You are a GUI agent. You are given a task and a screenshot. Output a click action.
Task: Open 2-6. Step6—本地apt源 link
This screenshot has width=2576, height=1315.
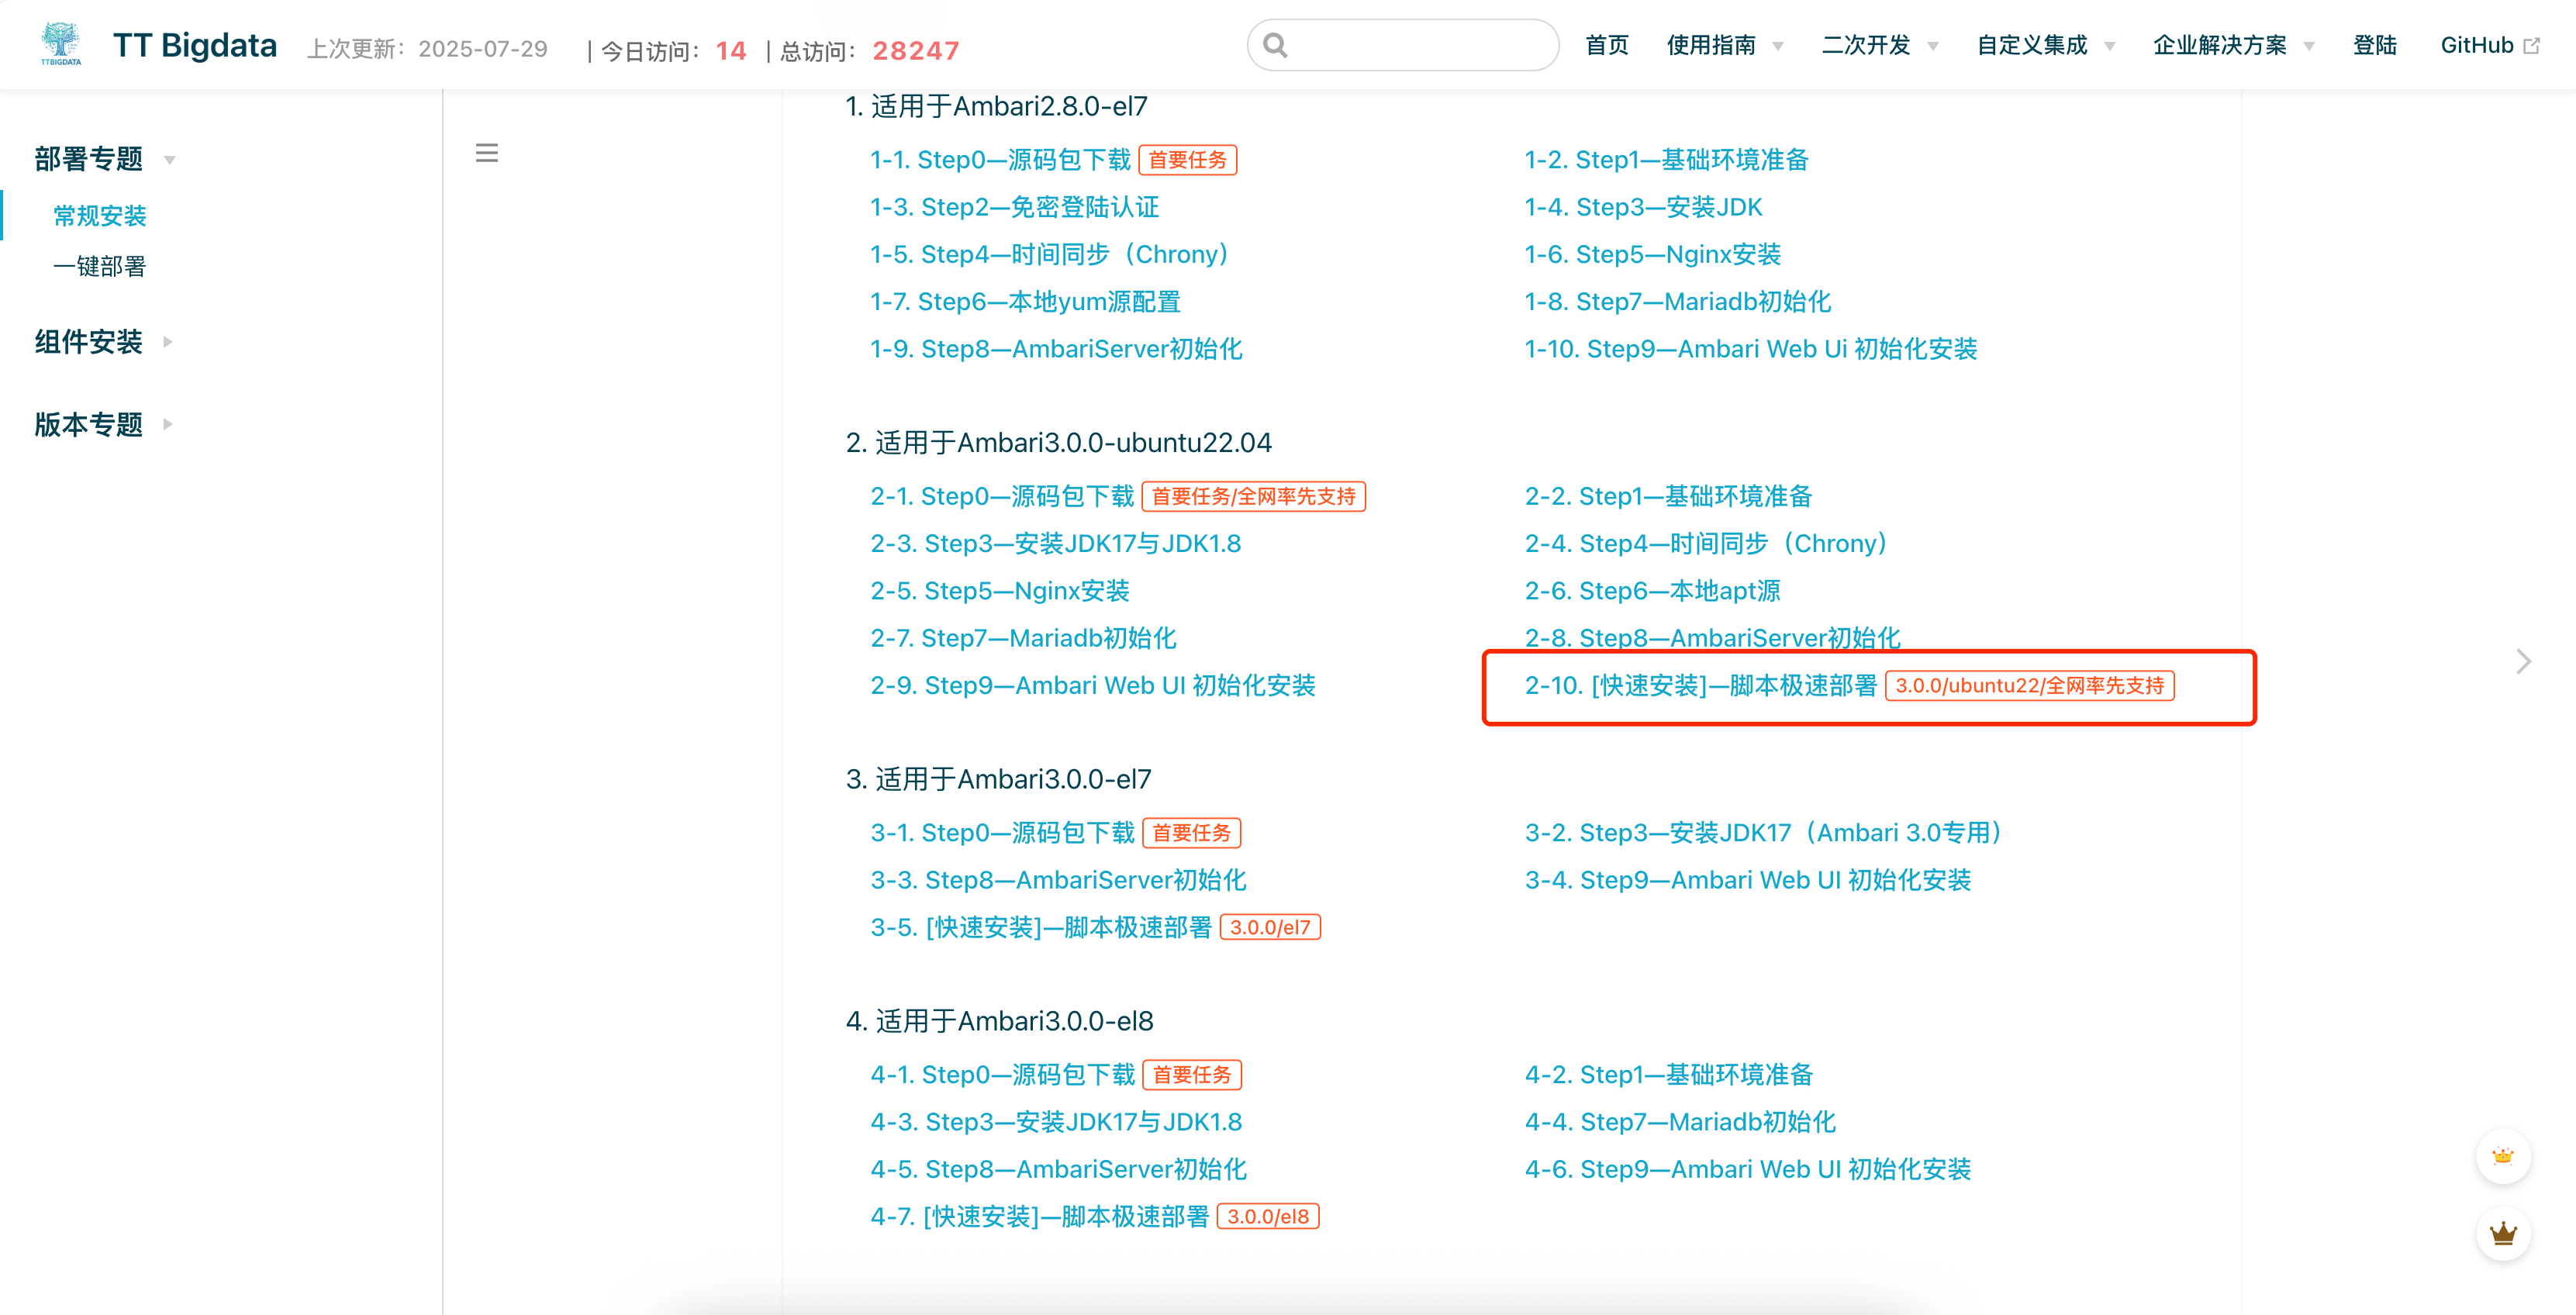click(1652, 591)
